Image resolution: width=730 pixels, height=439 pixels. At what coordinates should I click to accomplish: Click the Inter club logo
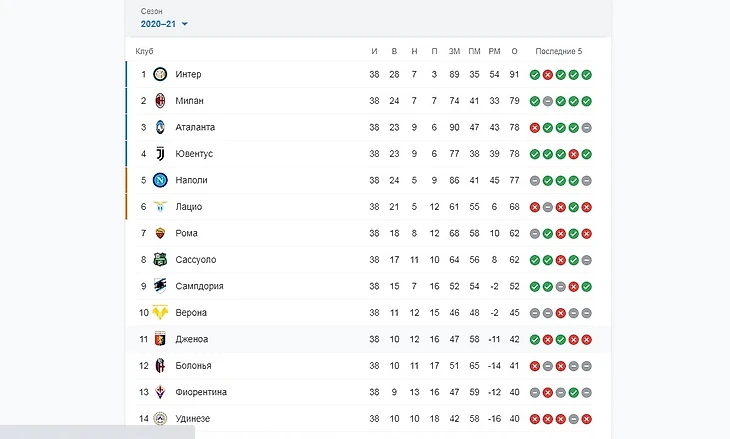click(x=160, y=74)
